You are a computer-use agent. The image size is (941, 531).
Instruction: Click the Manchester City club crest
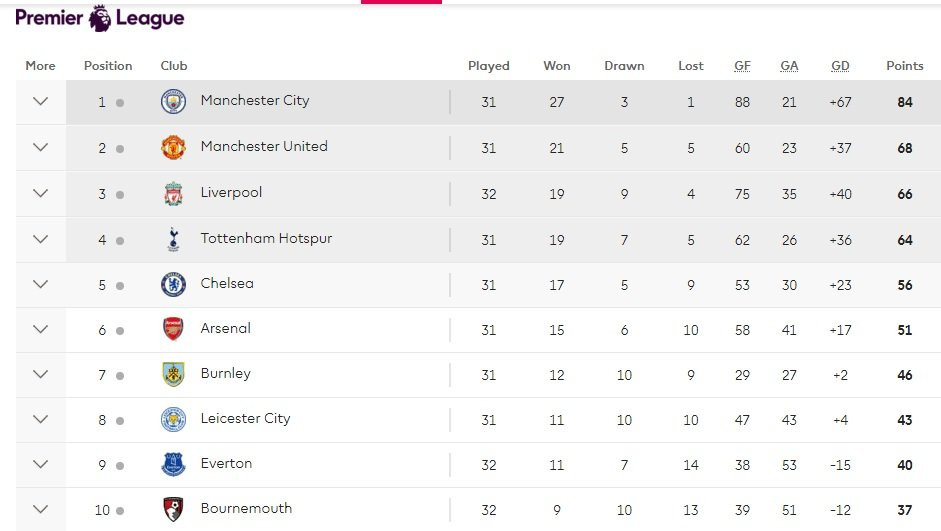(173, 102)
